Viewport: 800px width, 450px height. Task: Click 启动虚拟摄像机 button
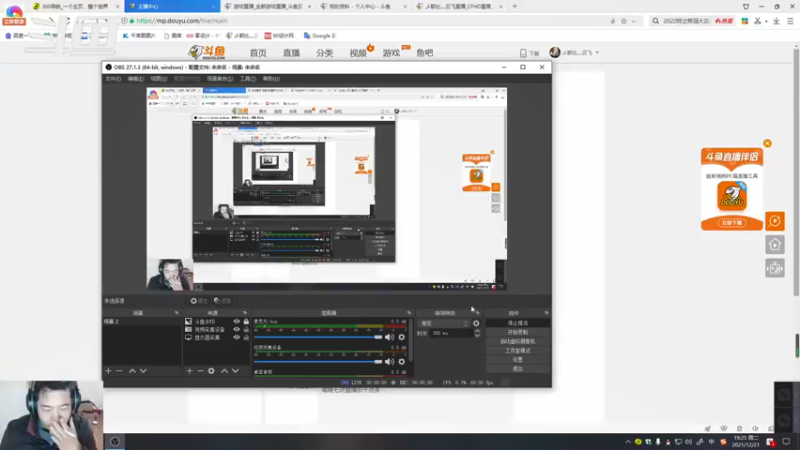[517, 341]
